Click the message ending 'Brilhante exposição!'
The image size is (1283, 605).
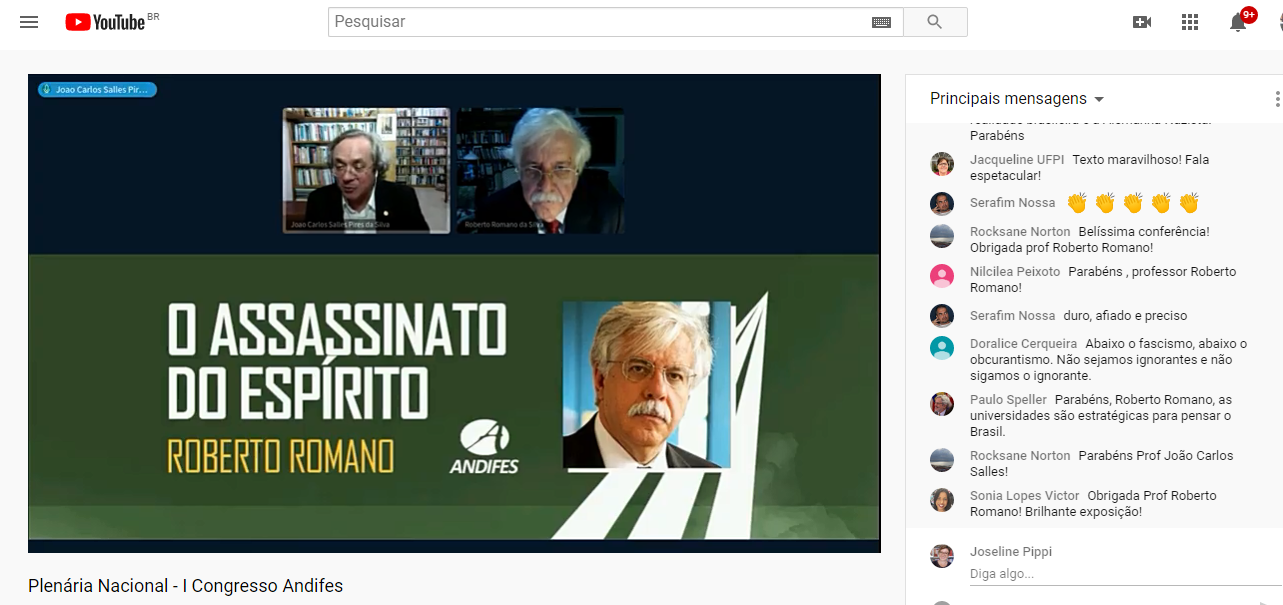[1094, 504]
